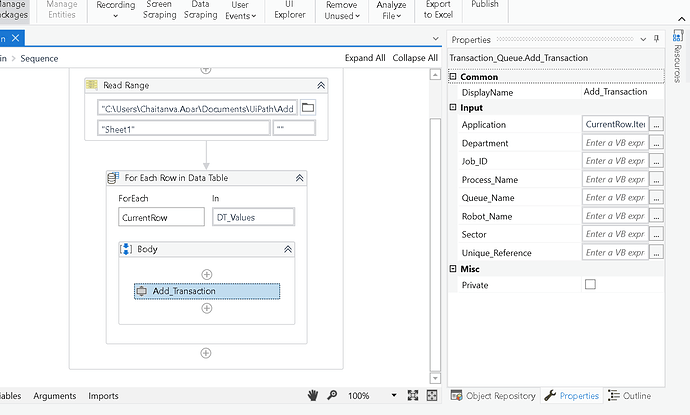Open User Events dropdown
This screenshot has width=690, height=415.
(240, 10)
